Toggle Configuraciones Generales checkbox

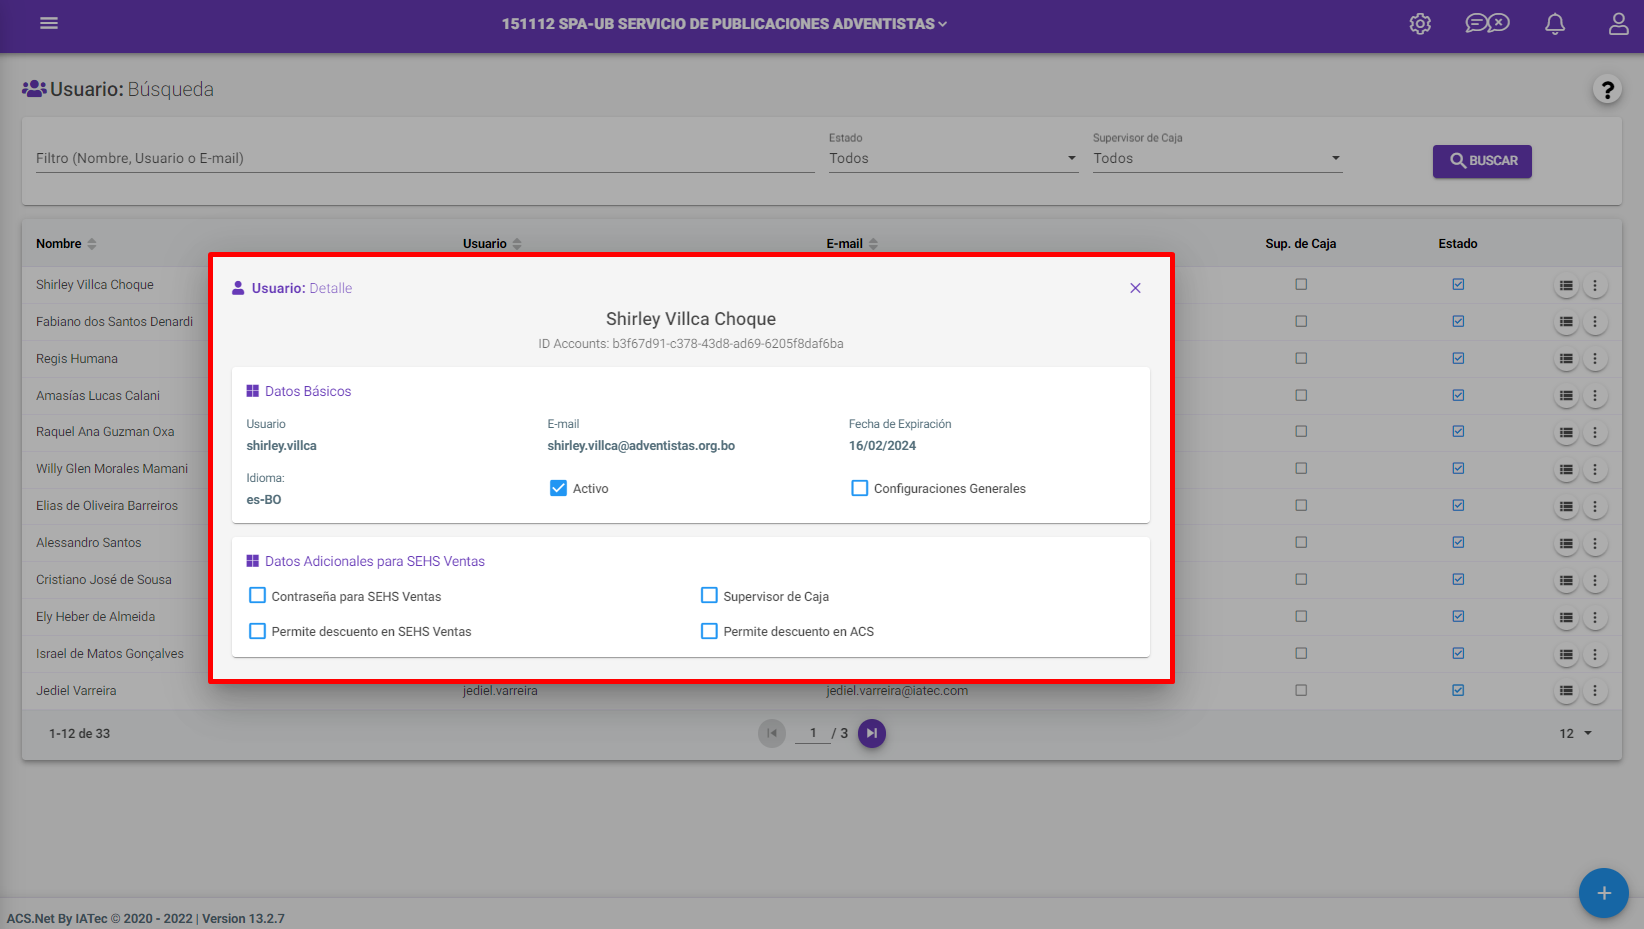point(859,488)
